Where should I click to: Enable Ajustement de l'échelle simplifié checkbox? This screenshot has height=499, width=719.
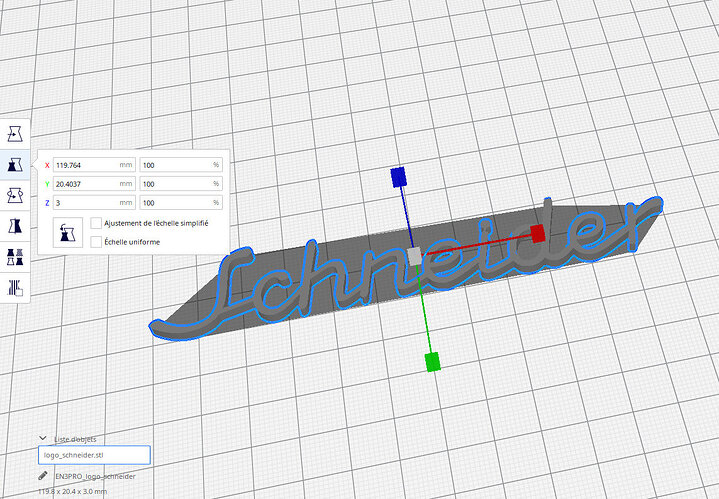tap(96, 223)
